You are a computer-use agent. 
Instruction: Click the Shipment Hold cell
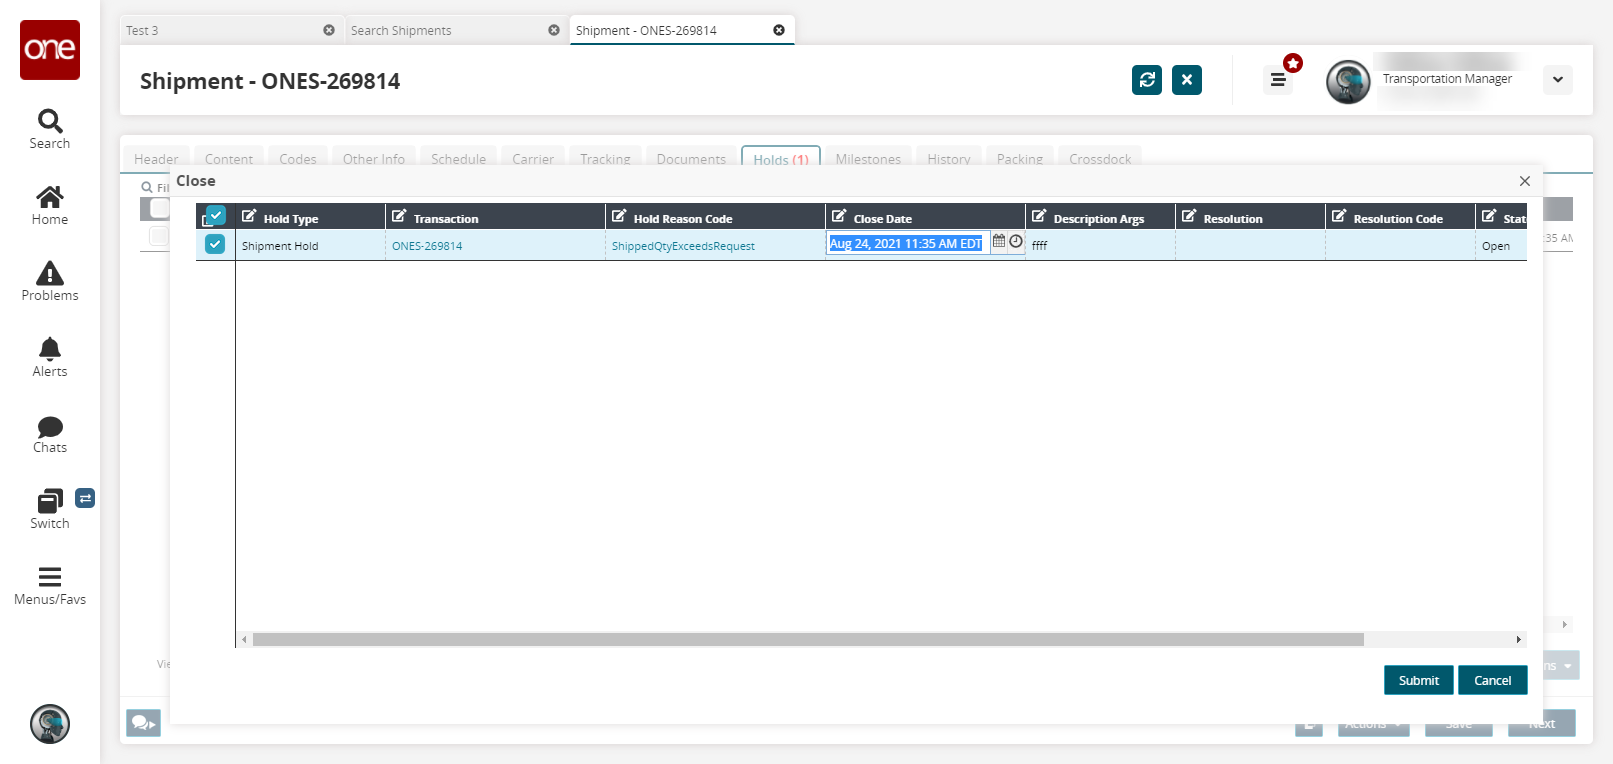310,246
